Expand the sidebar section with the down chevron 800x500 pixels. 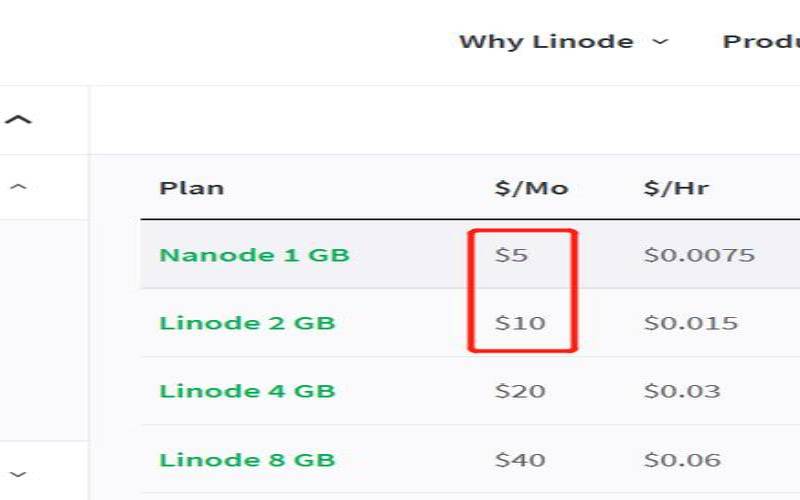pos(18,474)
